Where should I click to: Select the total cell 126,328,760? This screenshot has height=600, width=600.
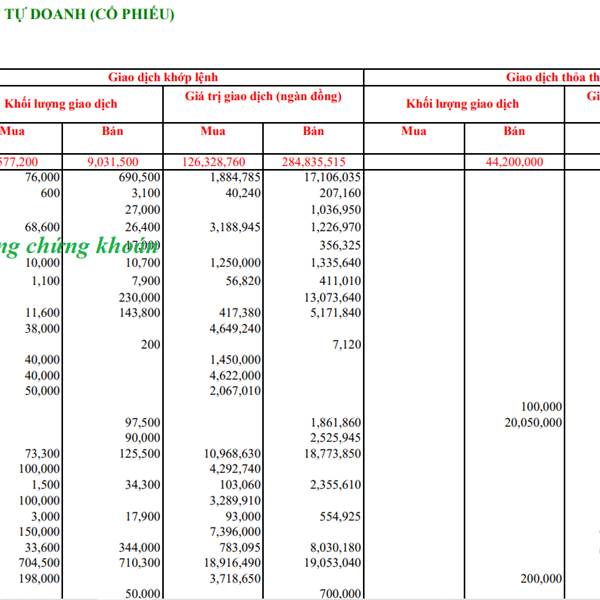[x=213, y=162]
